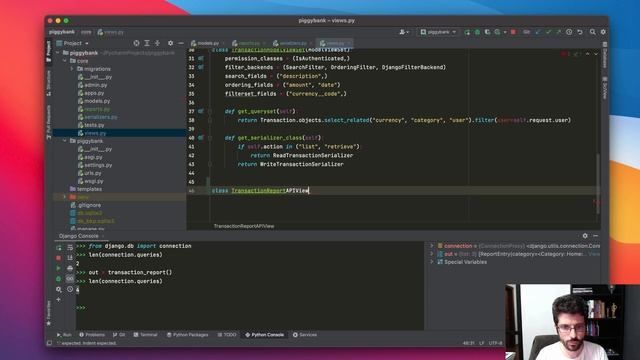Click the View link beside the out variable
640x360 pixels.
pyautogui.click(x=594, y=254)
